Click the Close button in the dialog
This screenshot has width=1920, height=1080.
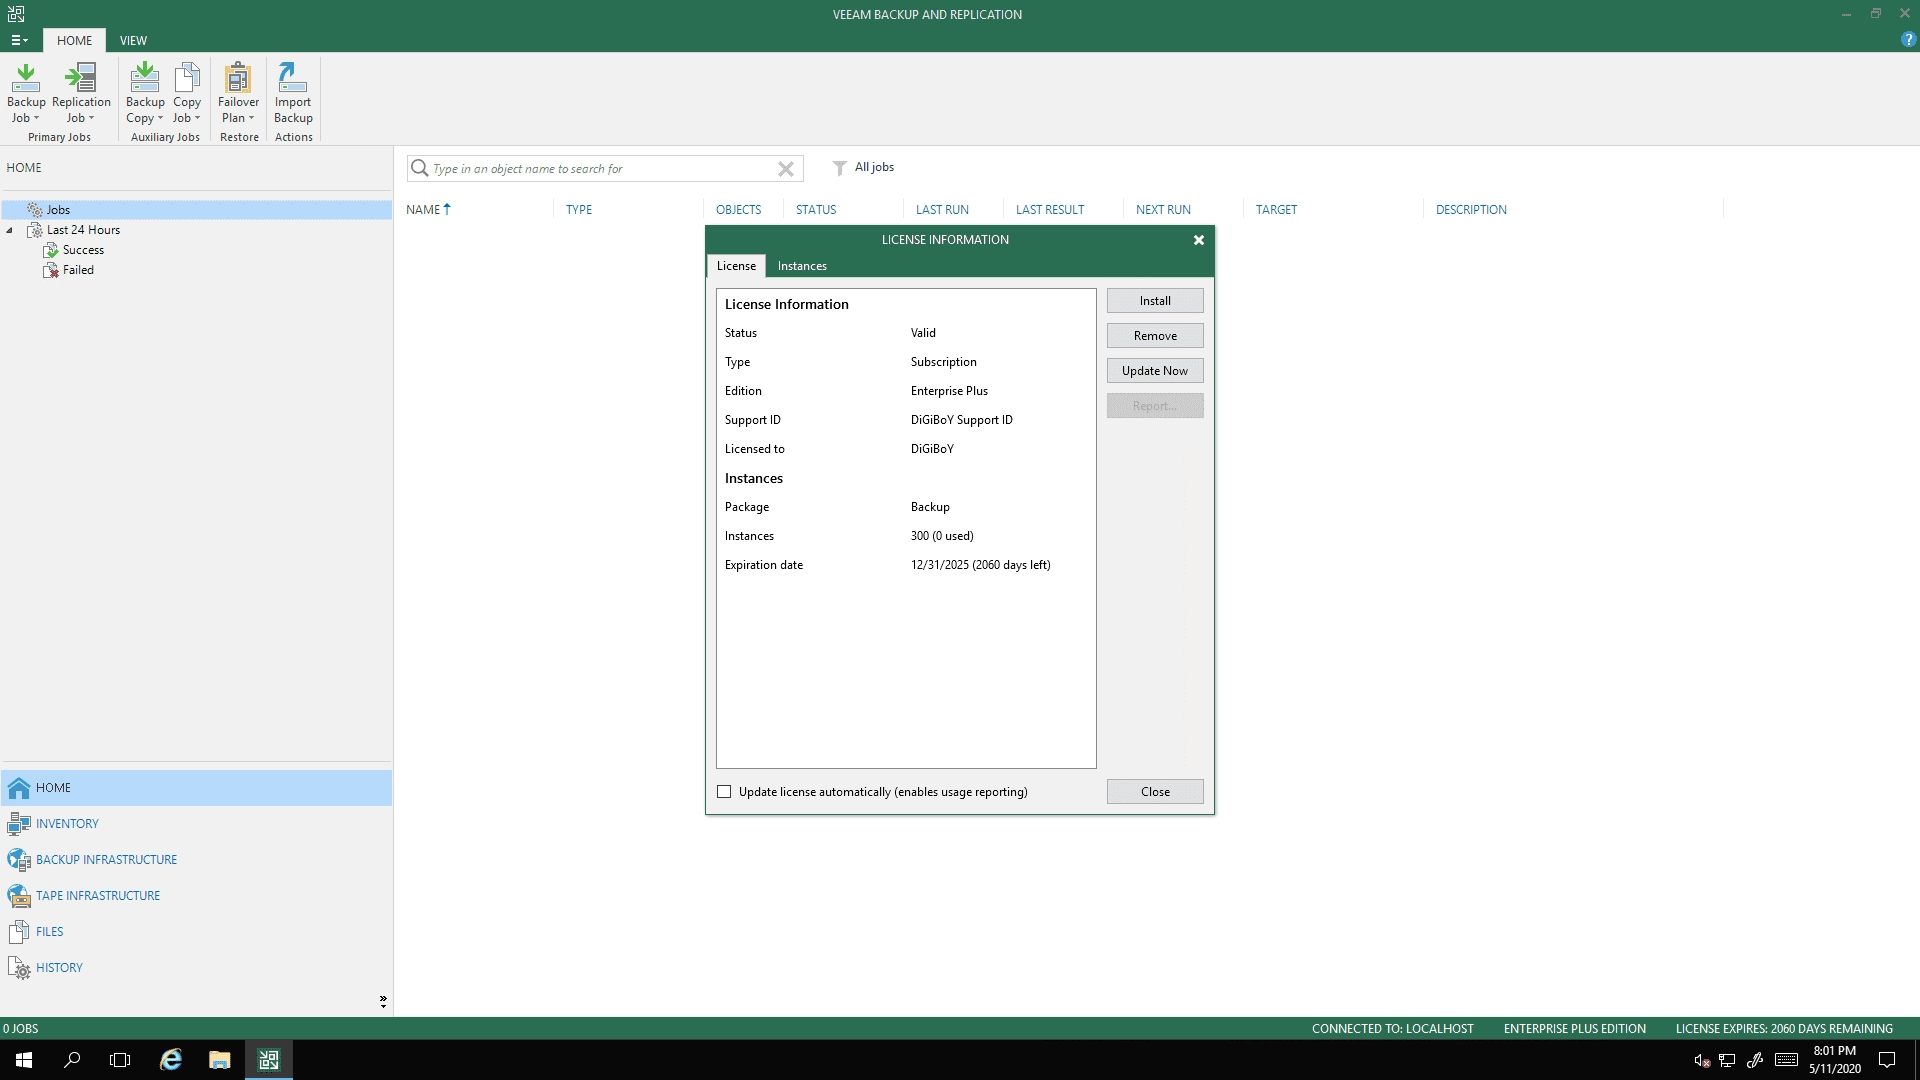click(1155, 792)
